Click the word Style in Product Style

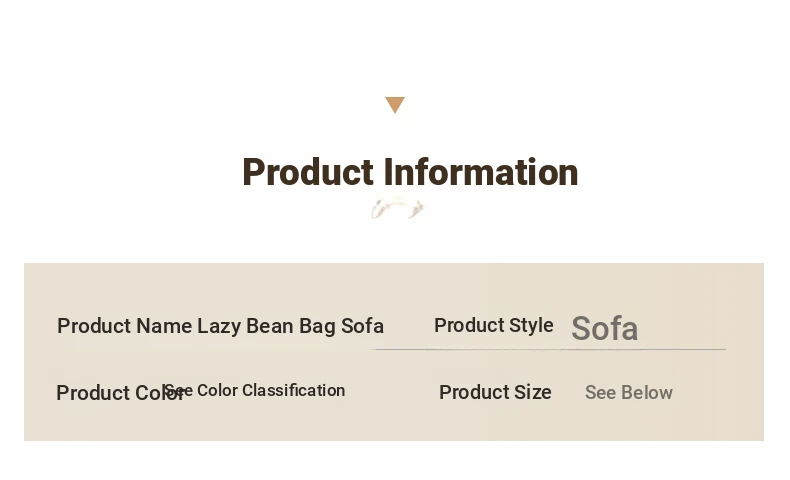[x=531, y=326]
